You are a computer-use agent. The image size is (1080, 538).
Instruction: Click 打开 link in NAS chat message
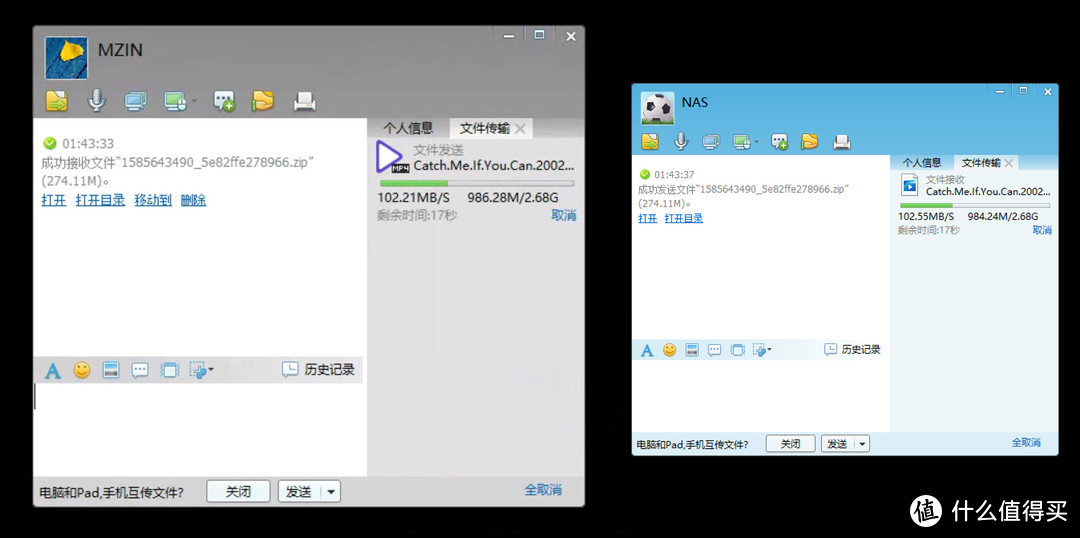647,218
